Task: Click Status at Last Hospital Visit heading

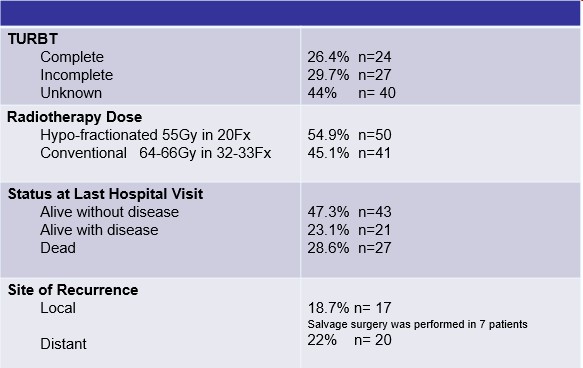Action: (x=105, y=194)
